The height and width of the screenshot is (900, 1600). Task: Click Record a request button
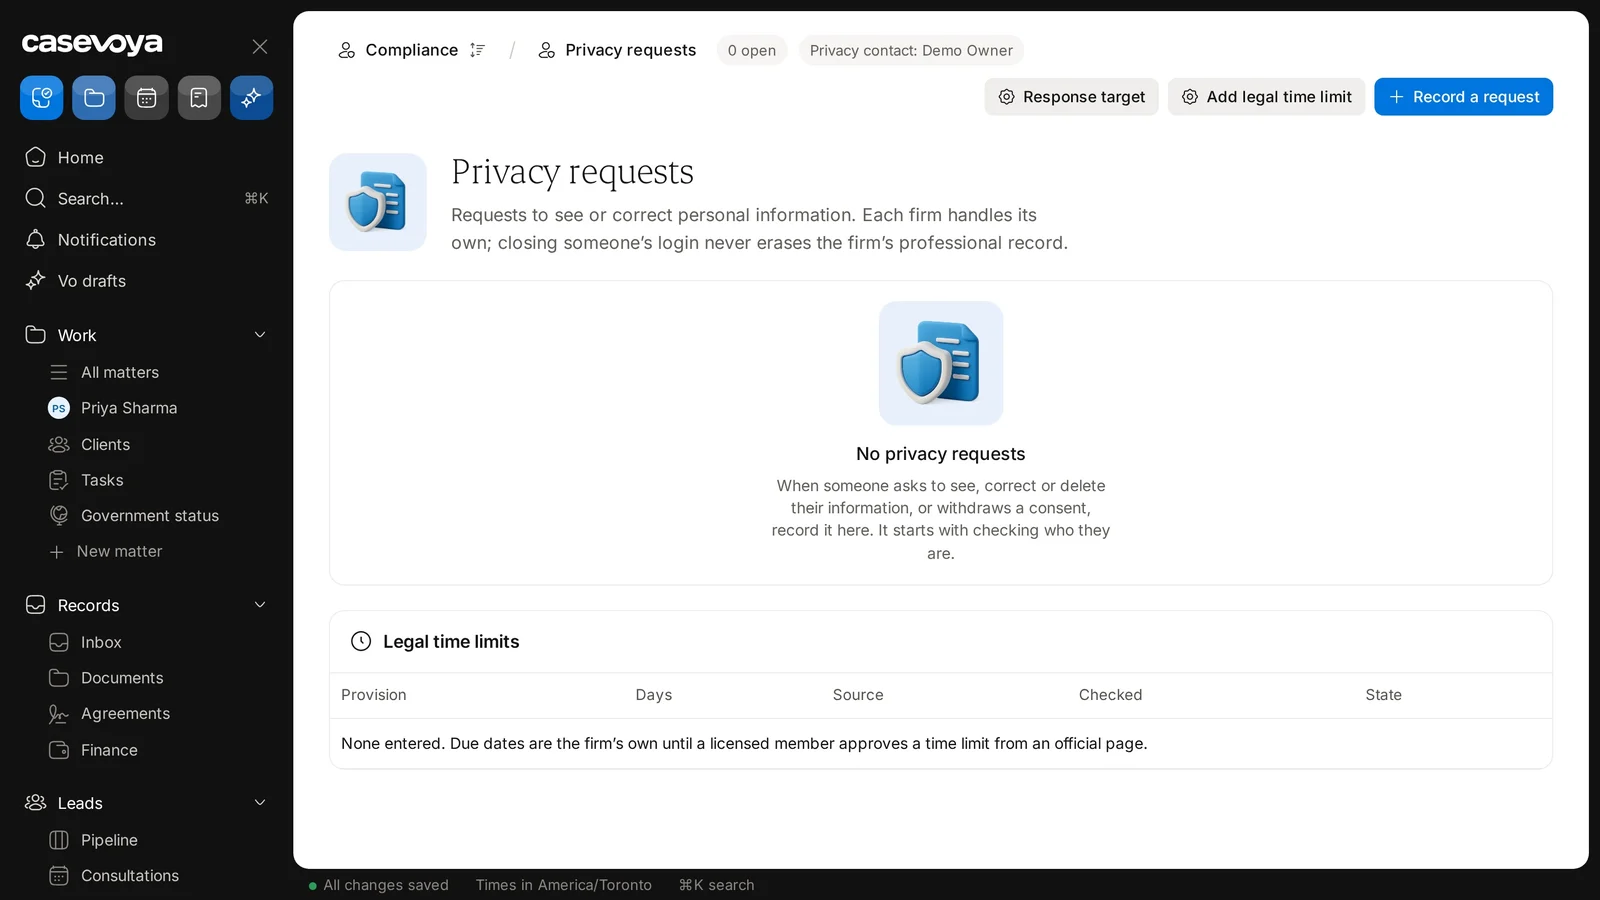pos(1463,97)
